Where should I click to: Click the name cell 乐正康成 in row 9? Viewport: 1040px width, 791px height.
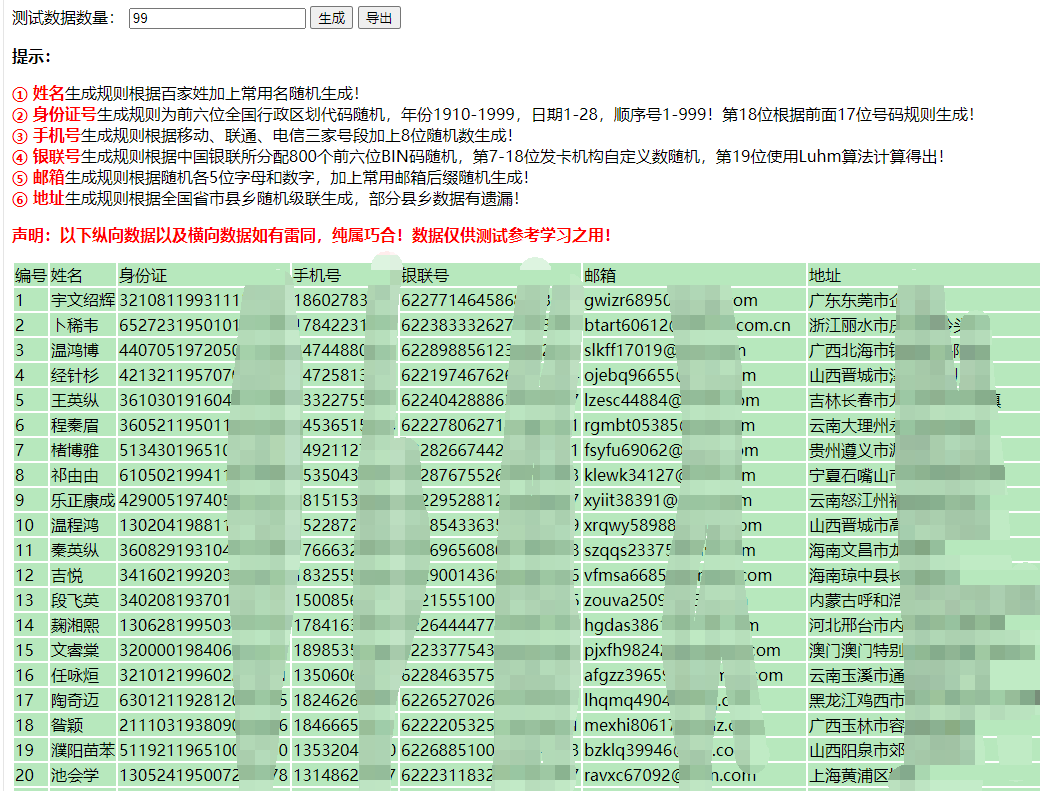[x=83, y=500]
